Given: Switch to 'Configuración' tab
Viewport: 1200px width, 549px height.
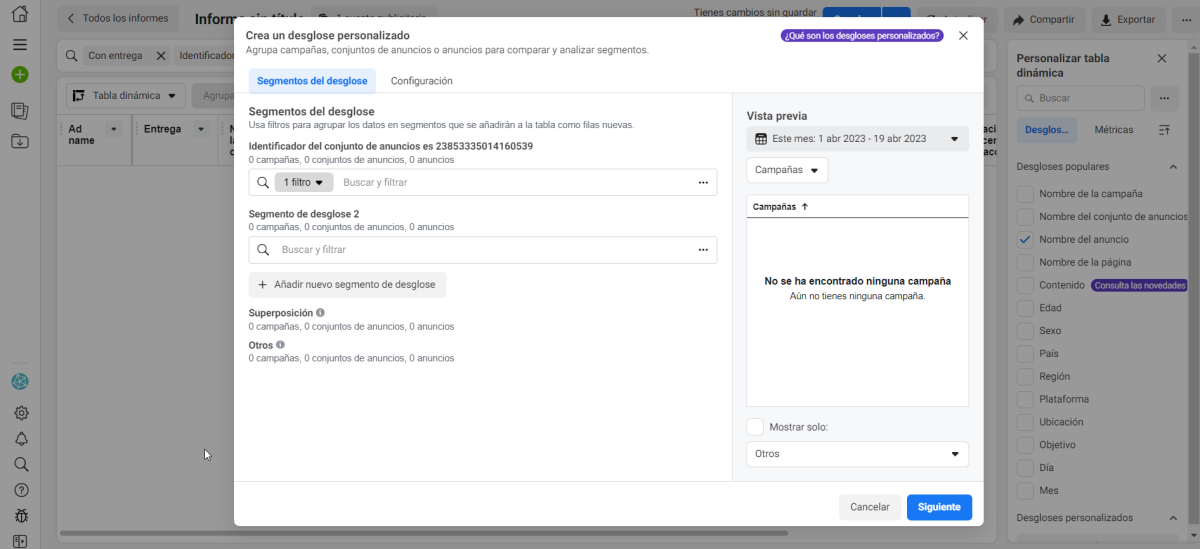Looking at the screenshot, I should [422, 81].
